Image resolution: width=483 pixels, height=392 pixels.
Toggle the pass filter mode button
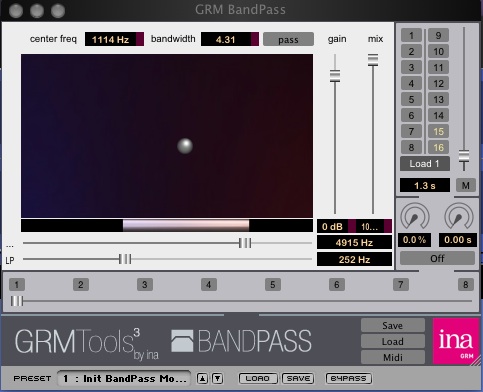[x=288, y=39]
